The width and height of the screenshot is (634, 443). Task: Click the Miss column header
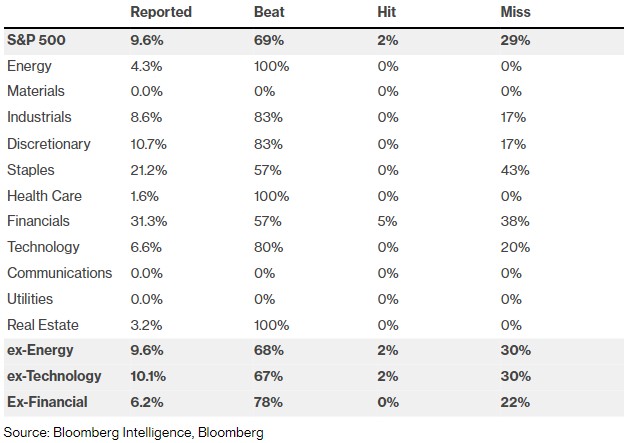tap(515, 12)
